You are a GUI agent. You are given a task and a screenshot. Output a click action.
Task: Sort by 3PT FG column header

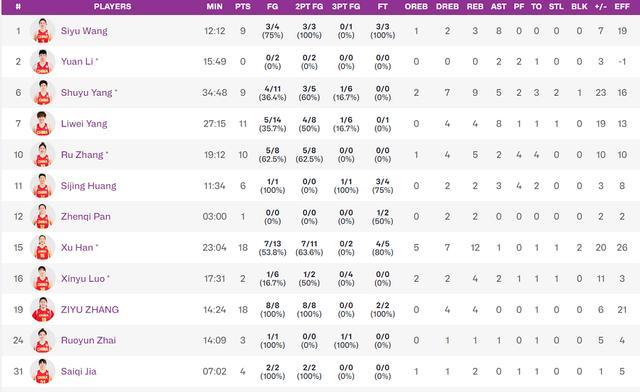pos(346,7)
